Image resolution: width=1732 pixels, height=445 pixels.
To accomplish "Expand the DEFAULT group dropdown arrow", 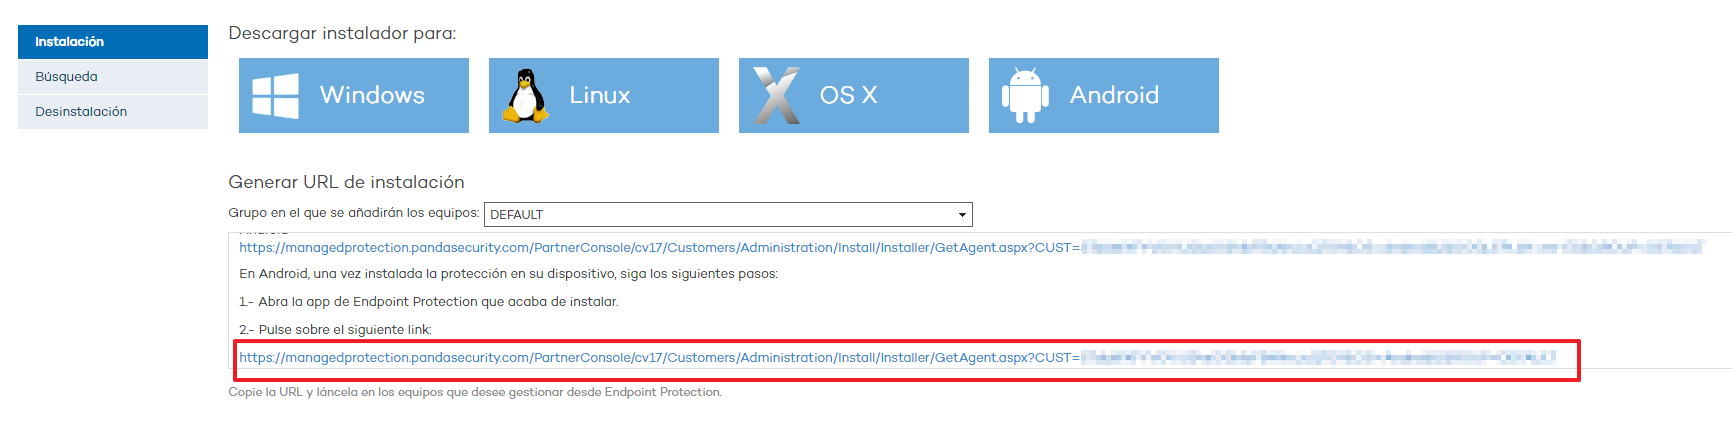I will [962, 215].
